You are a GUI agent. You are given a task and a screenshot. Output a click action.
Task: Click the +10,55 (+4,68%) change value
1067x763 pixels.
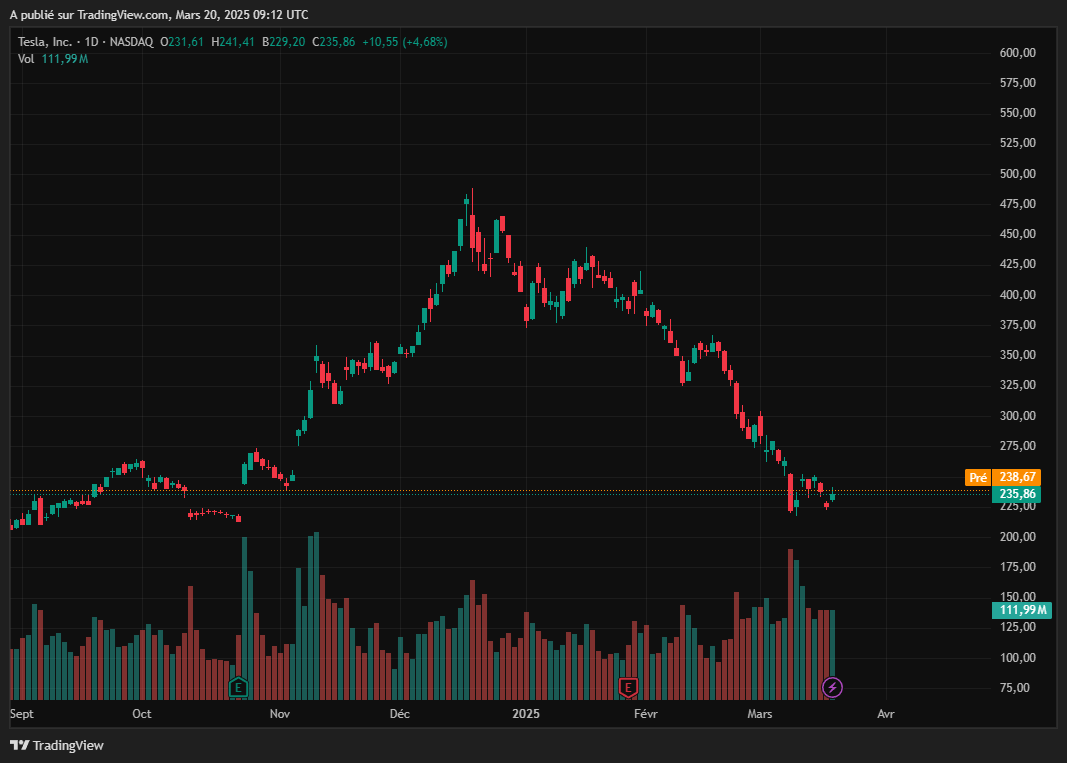pos(404,42)
